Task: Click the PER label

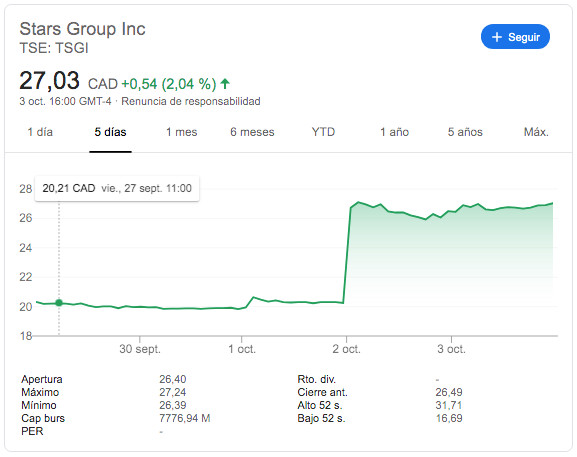Action: [x=32, y=431]
